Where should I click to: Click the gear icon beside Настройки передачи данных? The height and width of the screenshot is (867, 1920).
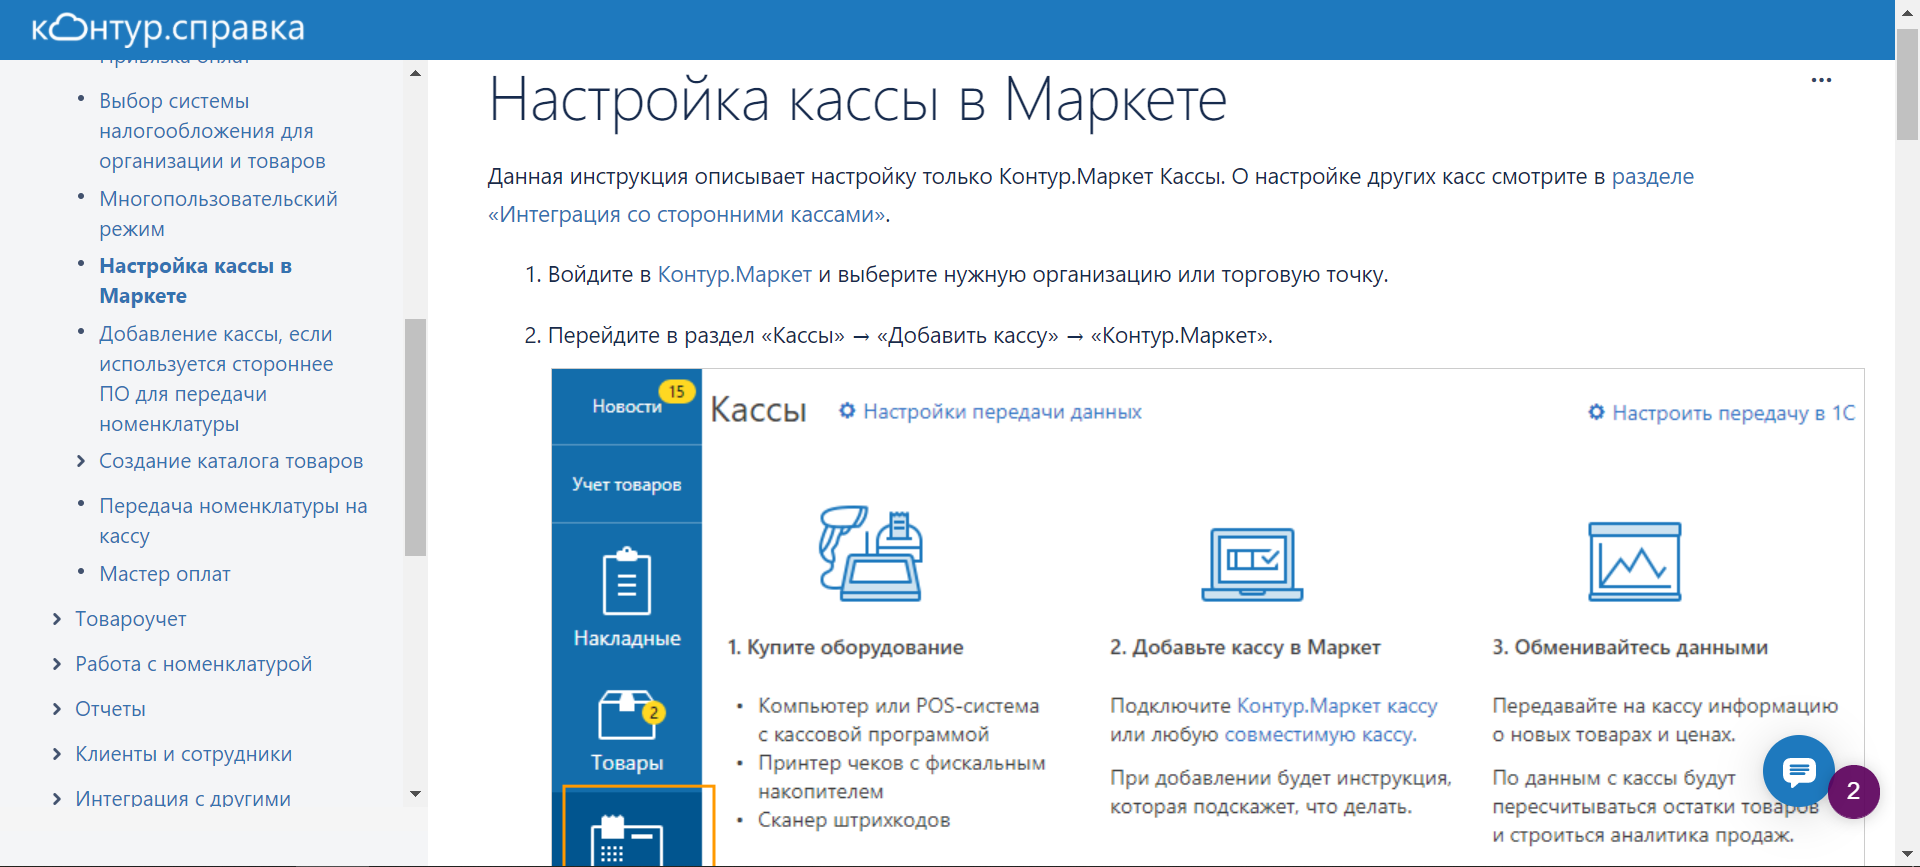pos(847,411)
